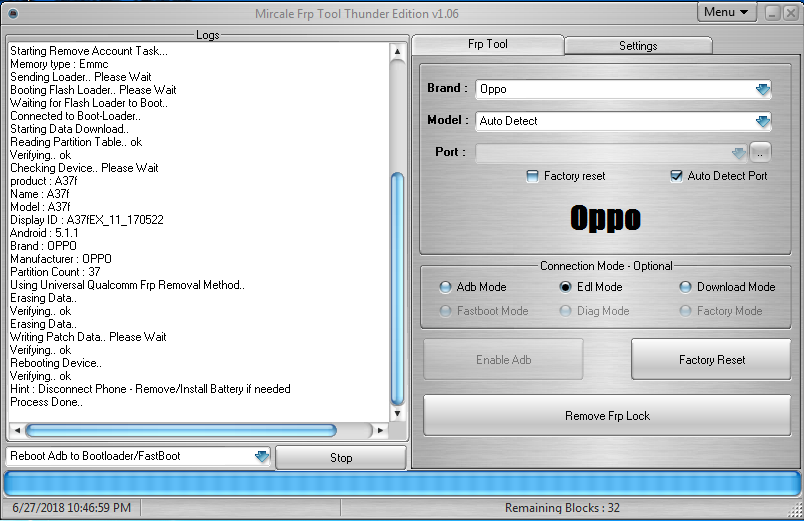Click the log line 'Android : 5.1.1'
The height and width of the screenshot is (521, 804).
(x=44, y=233)
